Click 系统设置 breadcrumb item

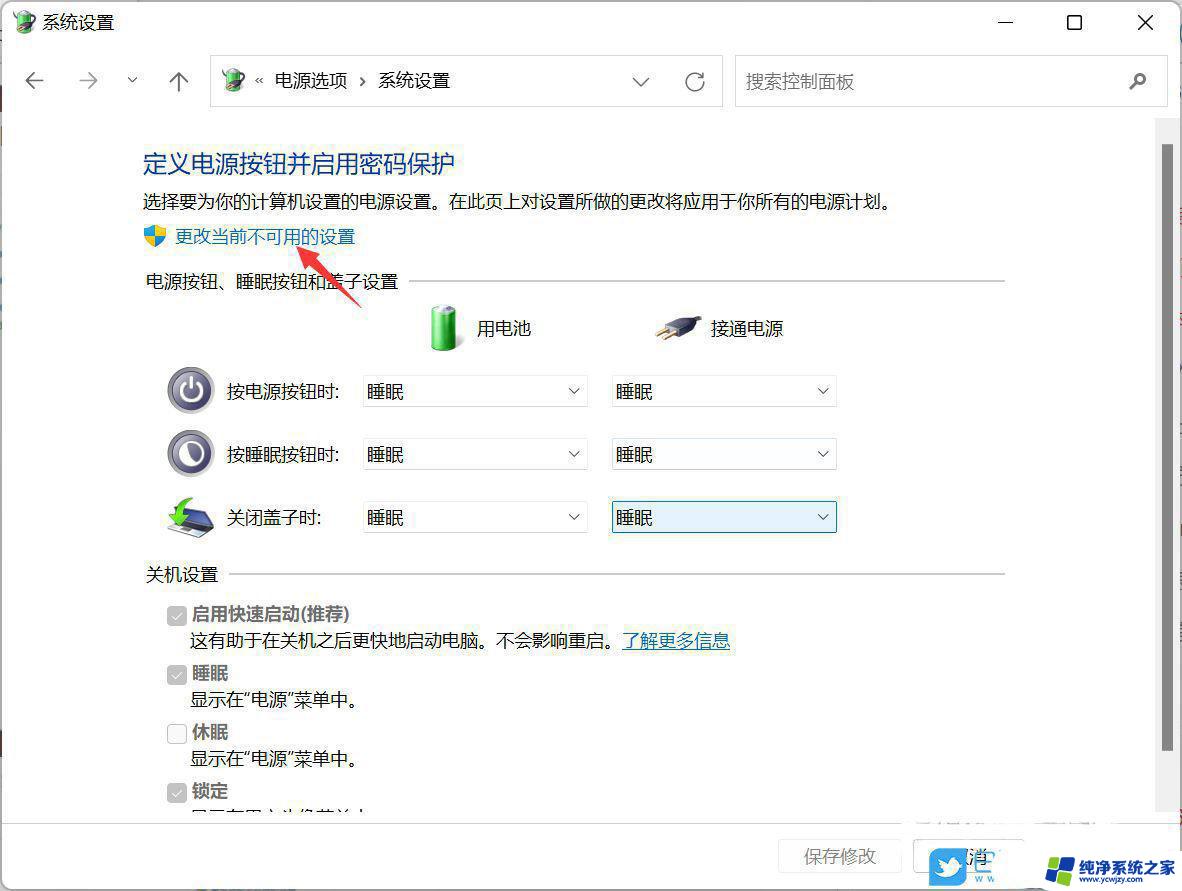tap(414, 82)
